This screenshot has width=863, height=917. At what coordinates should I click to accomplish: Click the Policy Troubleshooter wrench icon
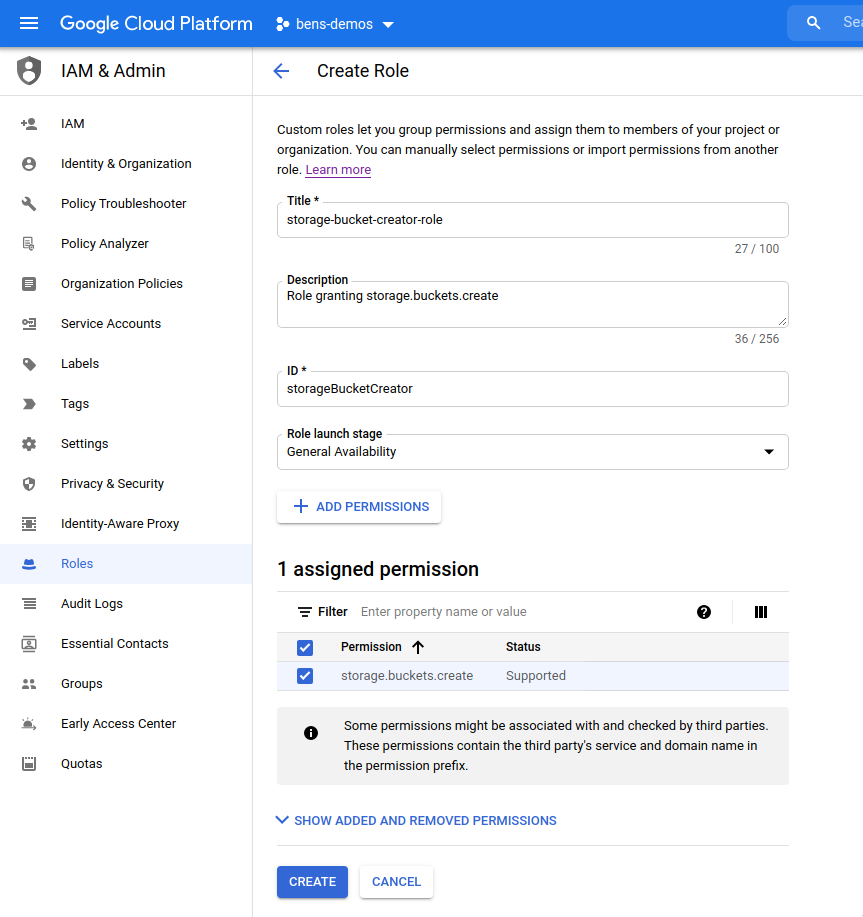29,204
